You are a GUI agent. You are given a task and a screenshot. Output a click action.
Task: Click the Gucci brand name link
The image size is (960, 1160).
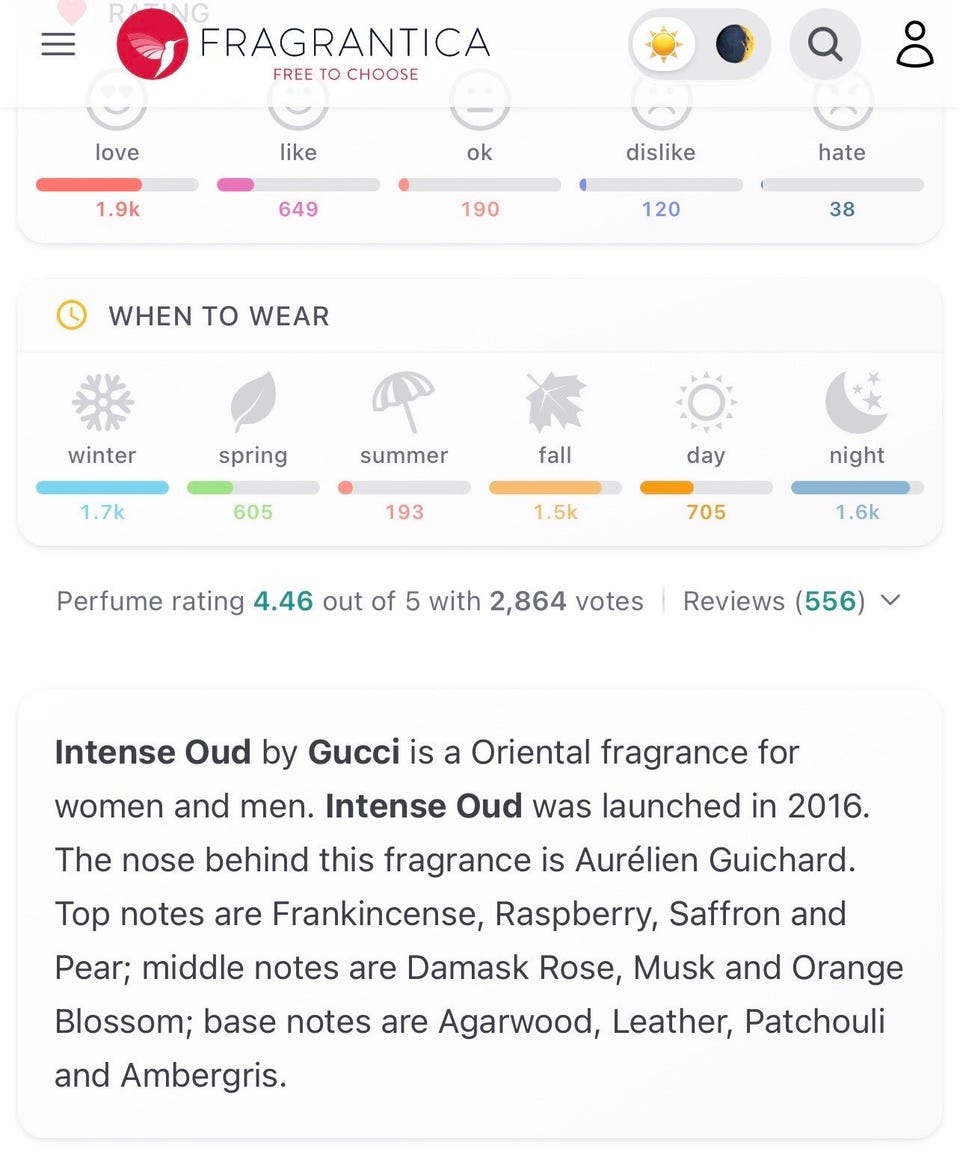coord(354,752)
